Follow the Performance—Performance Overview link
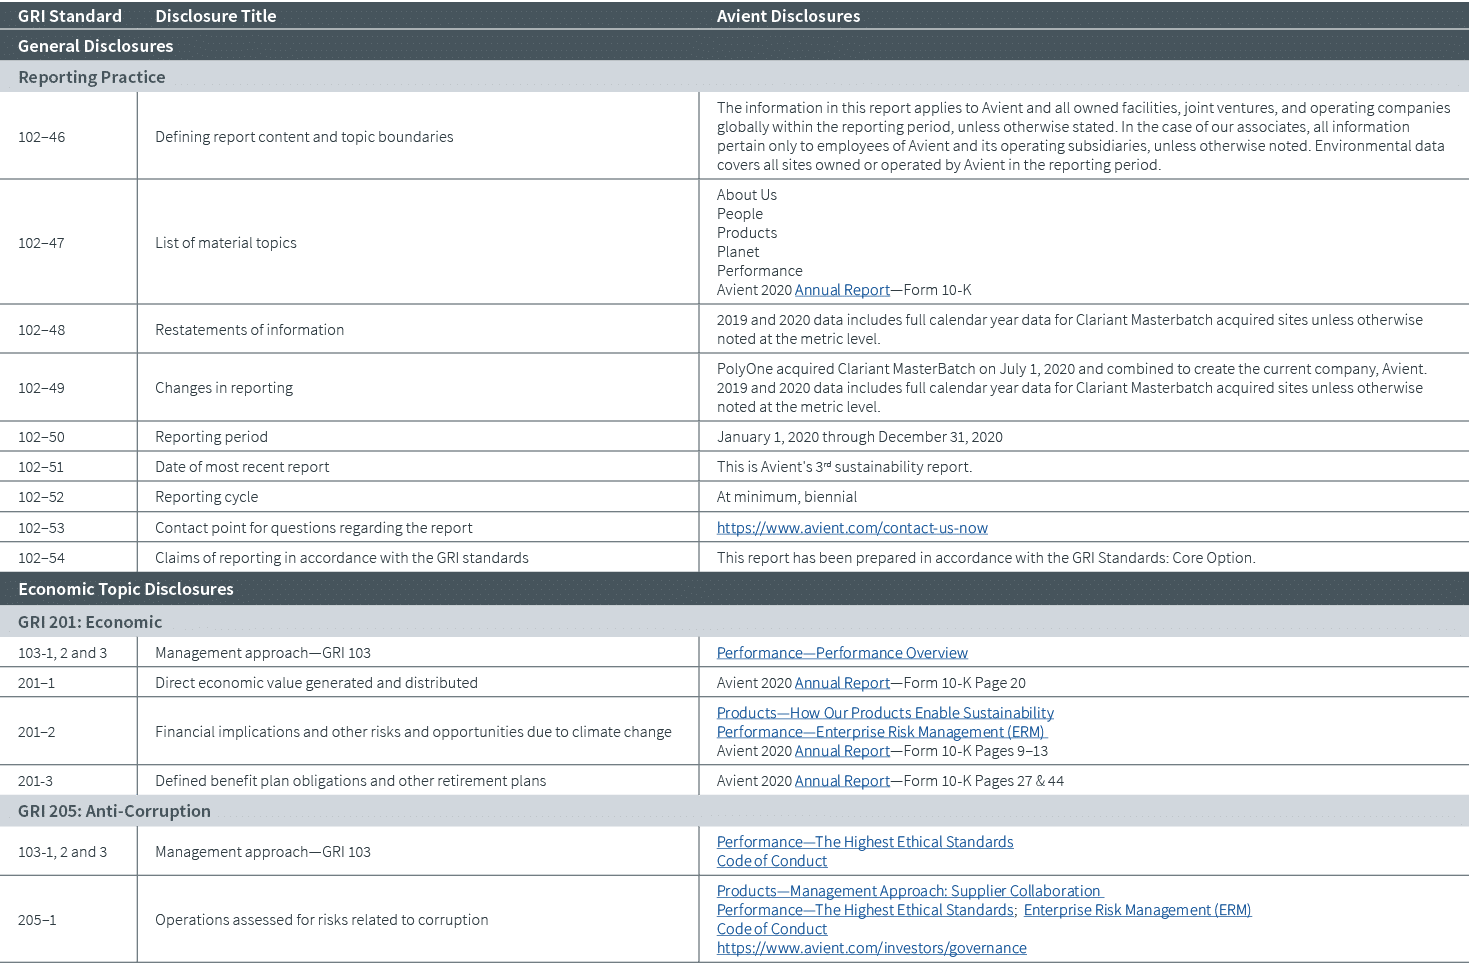 click(842, 653)
